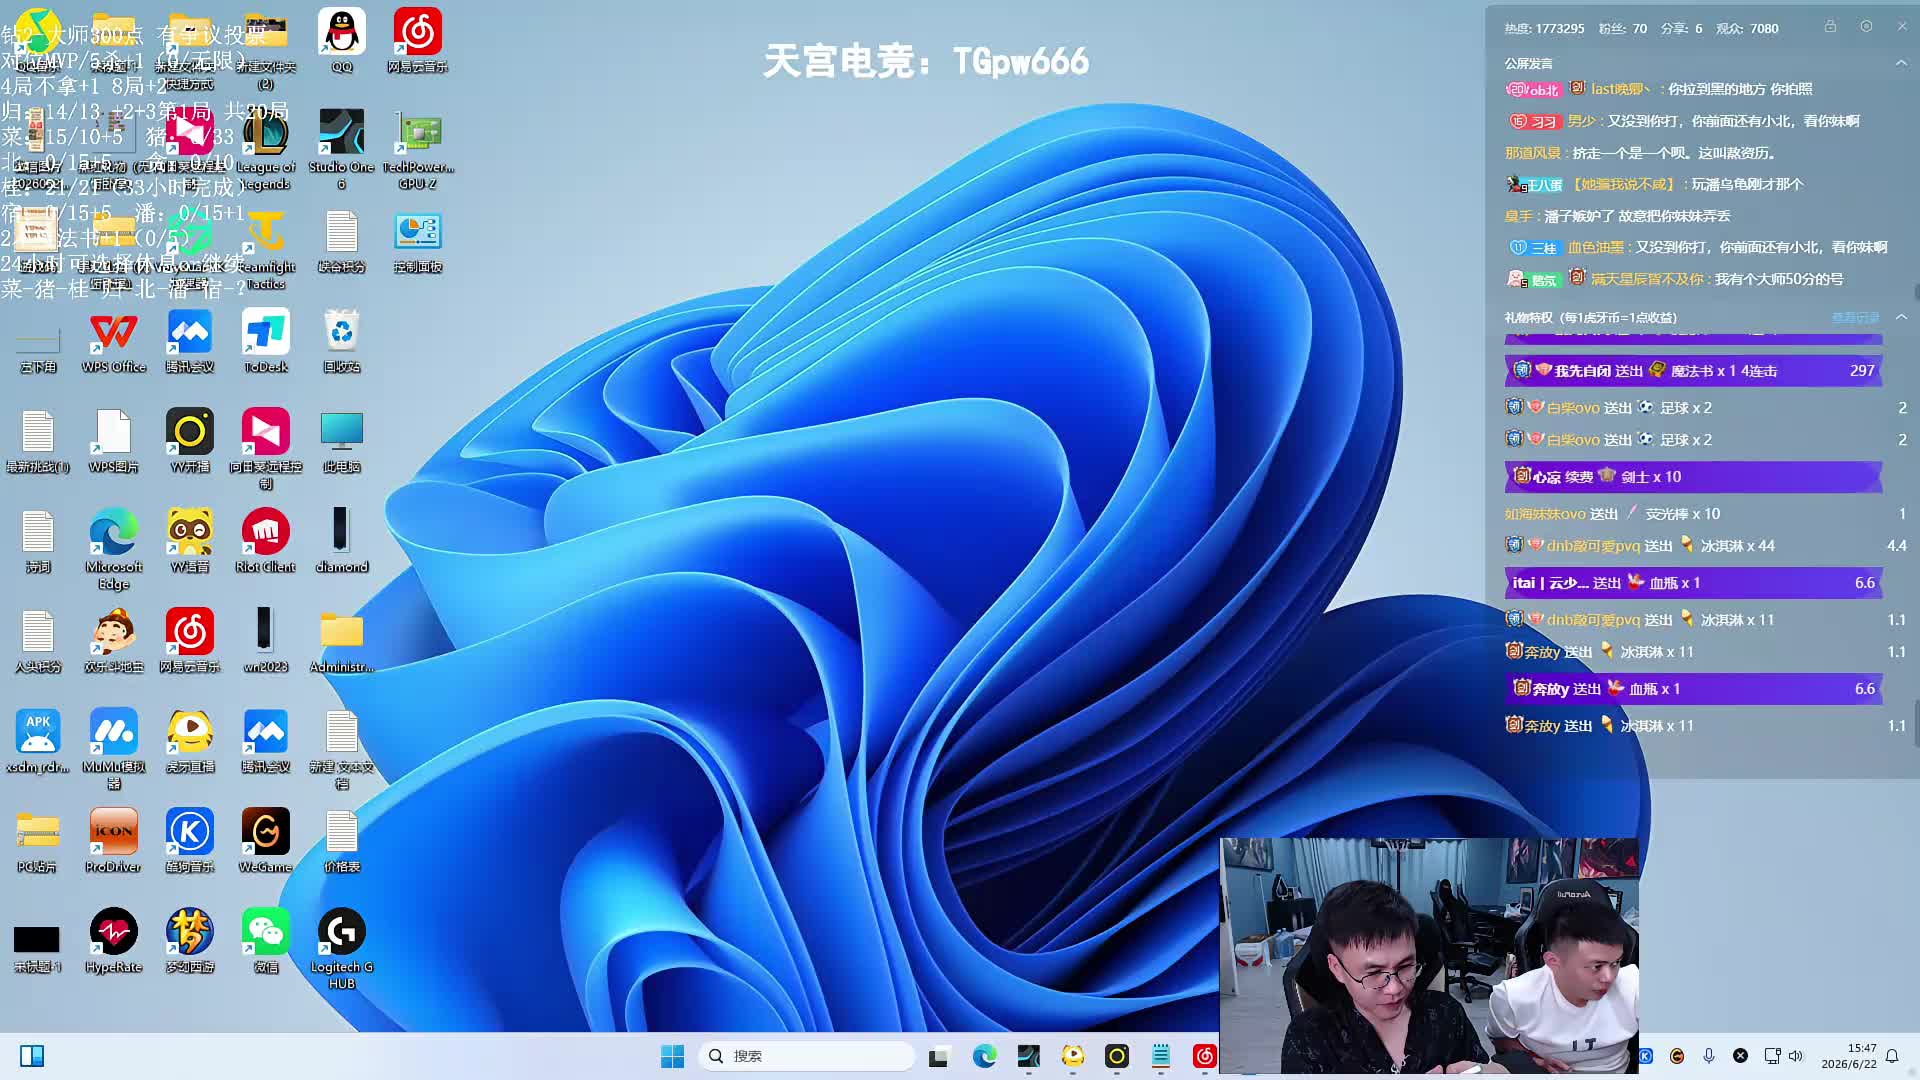Open the notepad taskbar icon
This screenshot has height=1080, width=1920.
1161,1056
